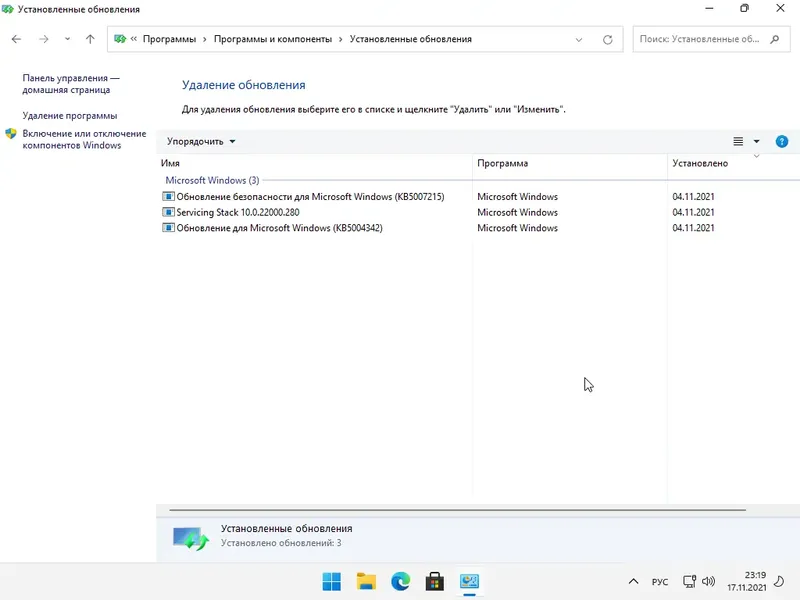Viewport: 800px width, 600px height.
Task: Click the change view icon near Help
Action: tap(741, 141)
